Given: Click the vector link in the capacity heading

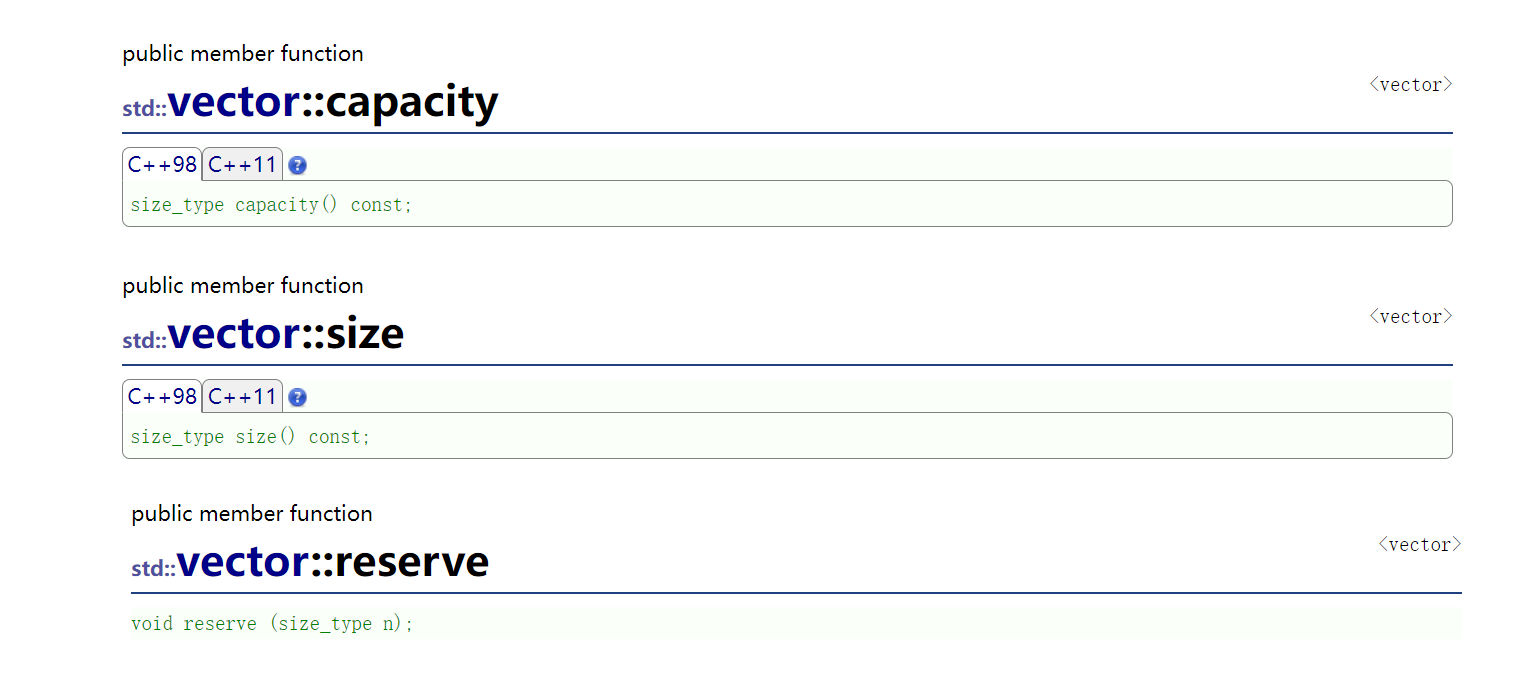Looking at the screenshot, I should (x=234, y=102).
